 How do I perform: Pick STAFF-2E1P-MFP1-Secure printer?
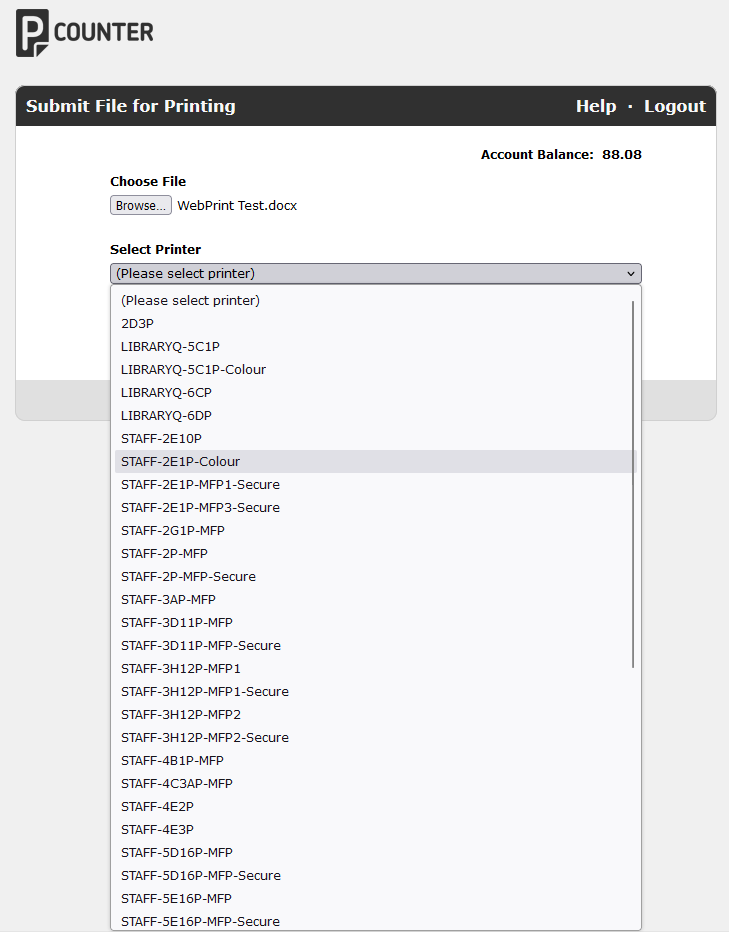(x=376, y=484)
